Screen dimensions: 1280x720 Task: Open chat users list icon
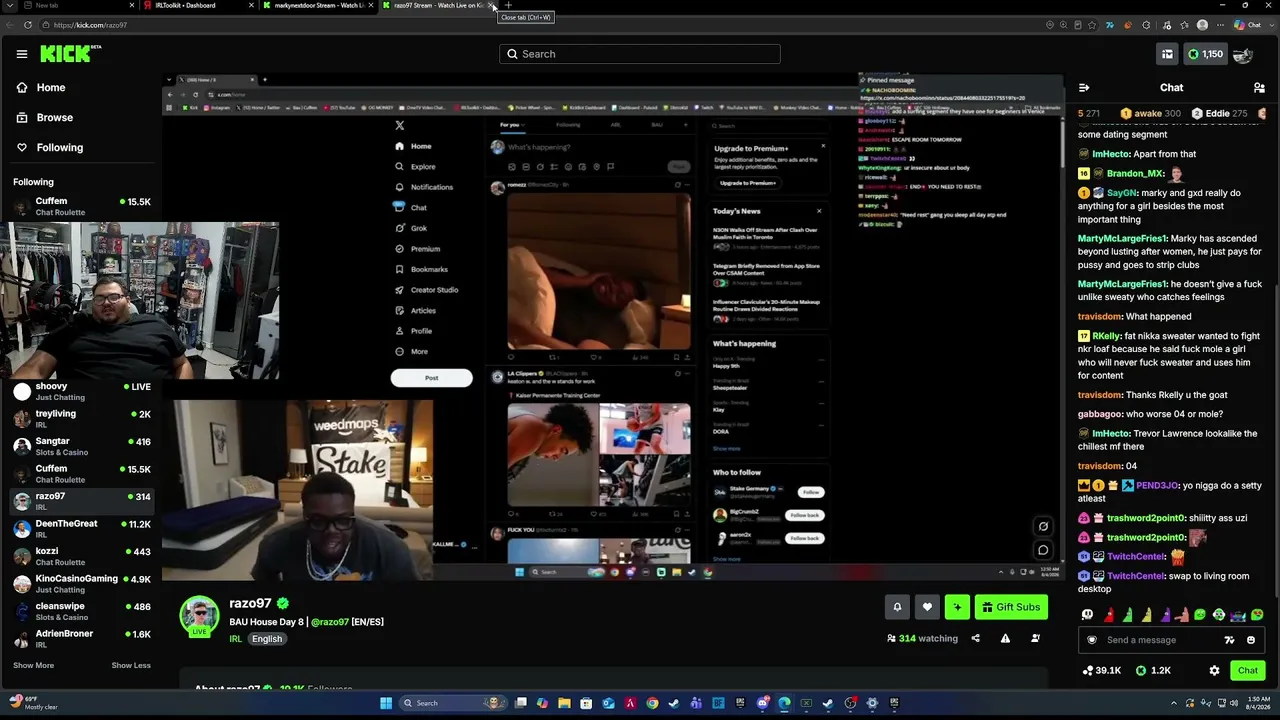[1259, 88]
